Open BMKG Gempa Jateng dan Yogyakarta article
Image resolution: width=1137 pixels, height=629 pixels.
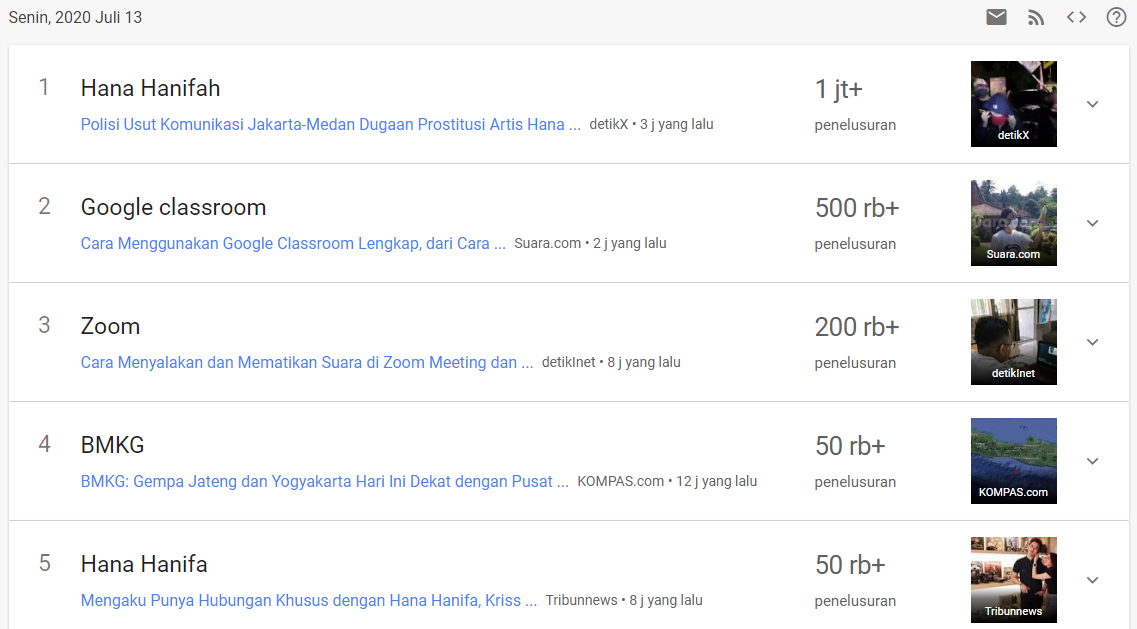[324, 482]
